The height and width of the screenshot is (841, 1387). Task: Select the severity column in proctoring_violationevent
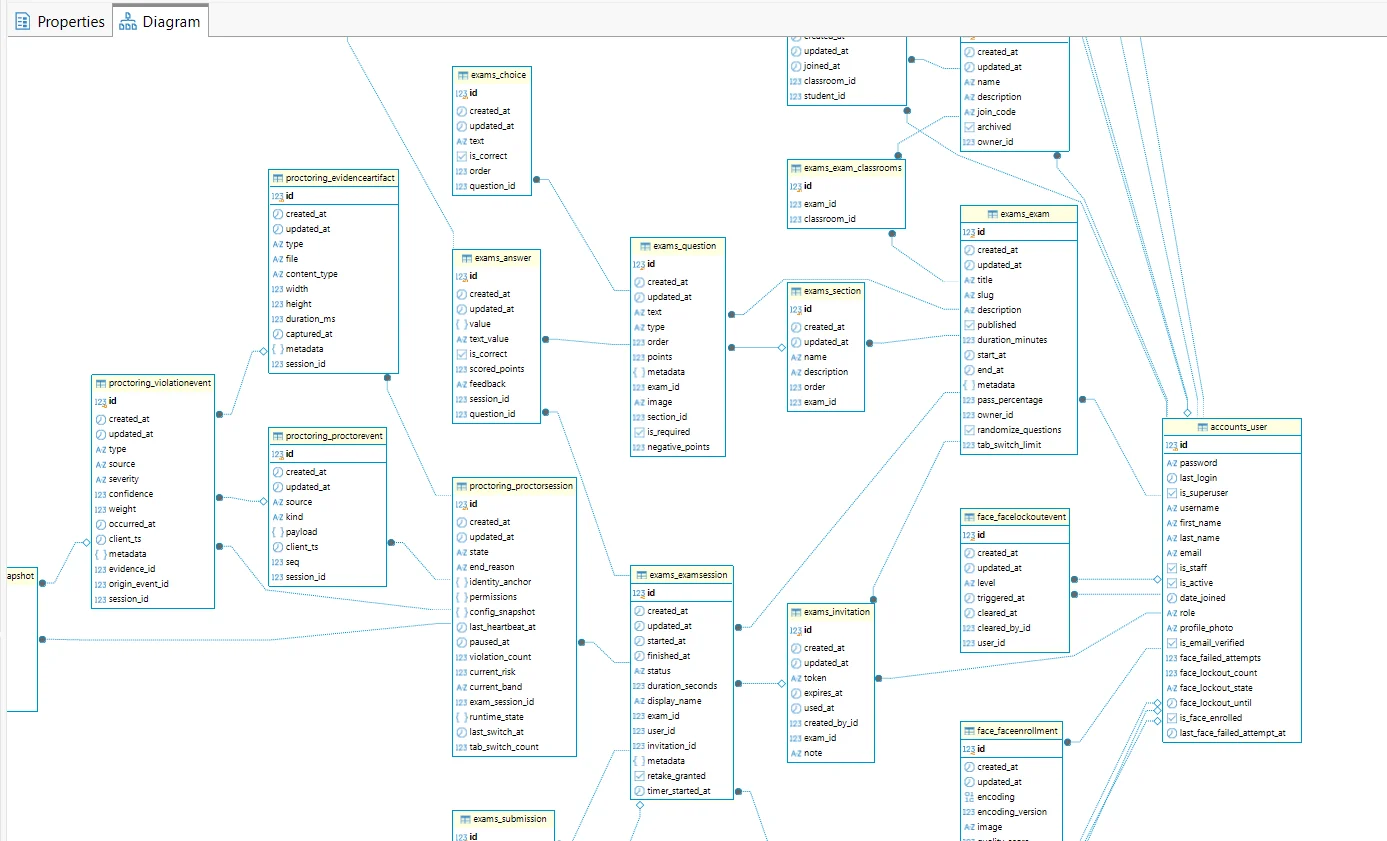[x=153, y=479]
